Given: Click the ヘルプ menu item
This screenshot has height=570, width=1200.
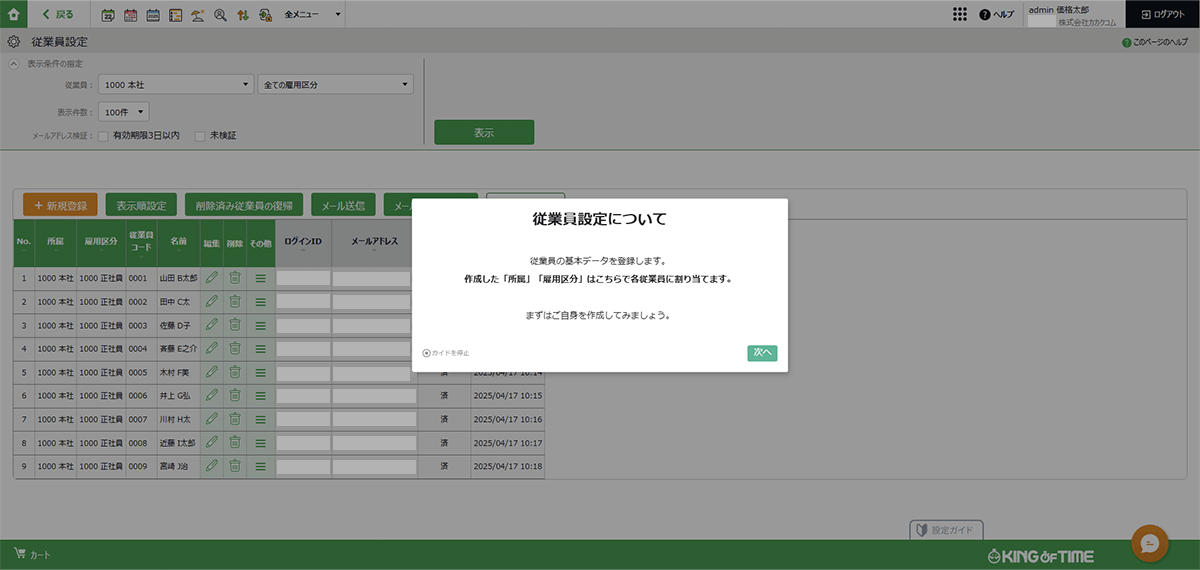Looking at the screenshot, I should point(996,14).
